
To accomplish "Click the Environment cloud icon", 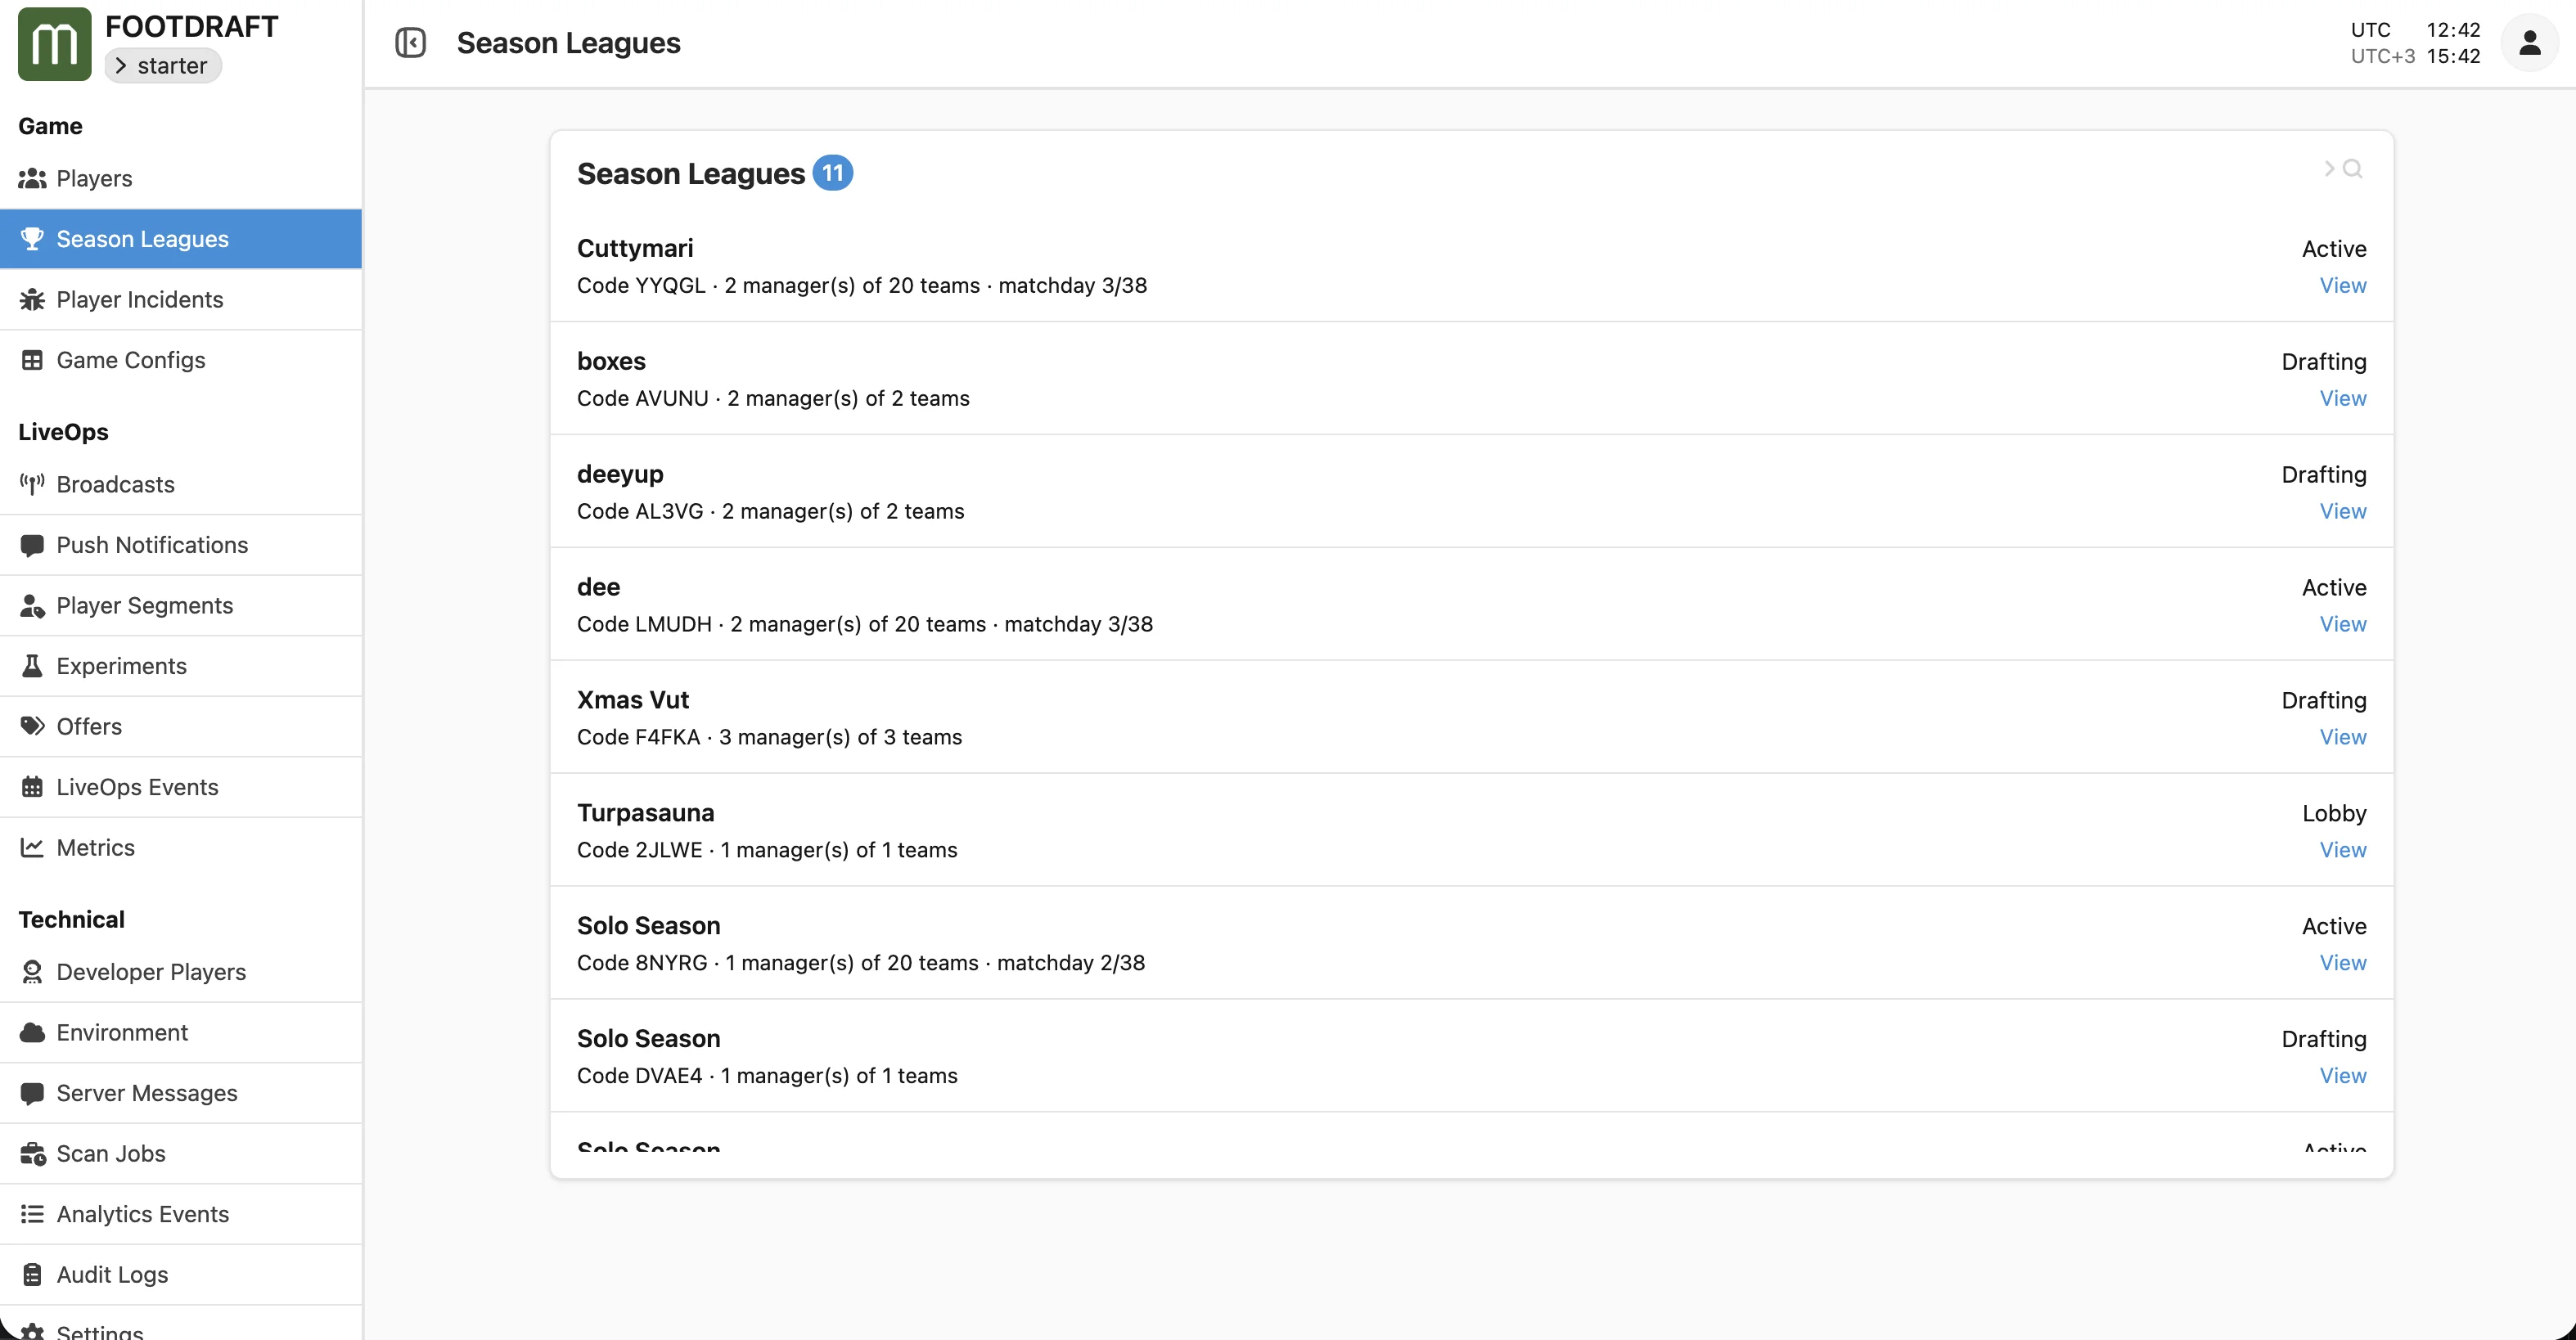I will coord(32,1032).
